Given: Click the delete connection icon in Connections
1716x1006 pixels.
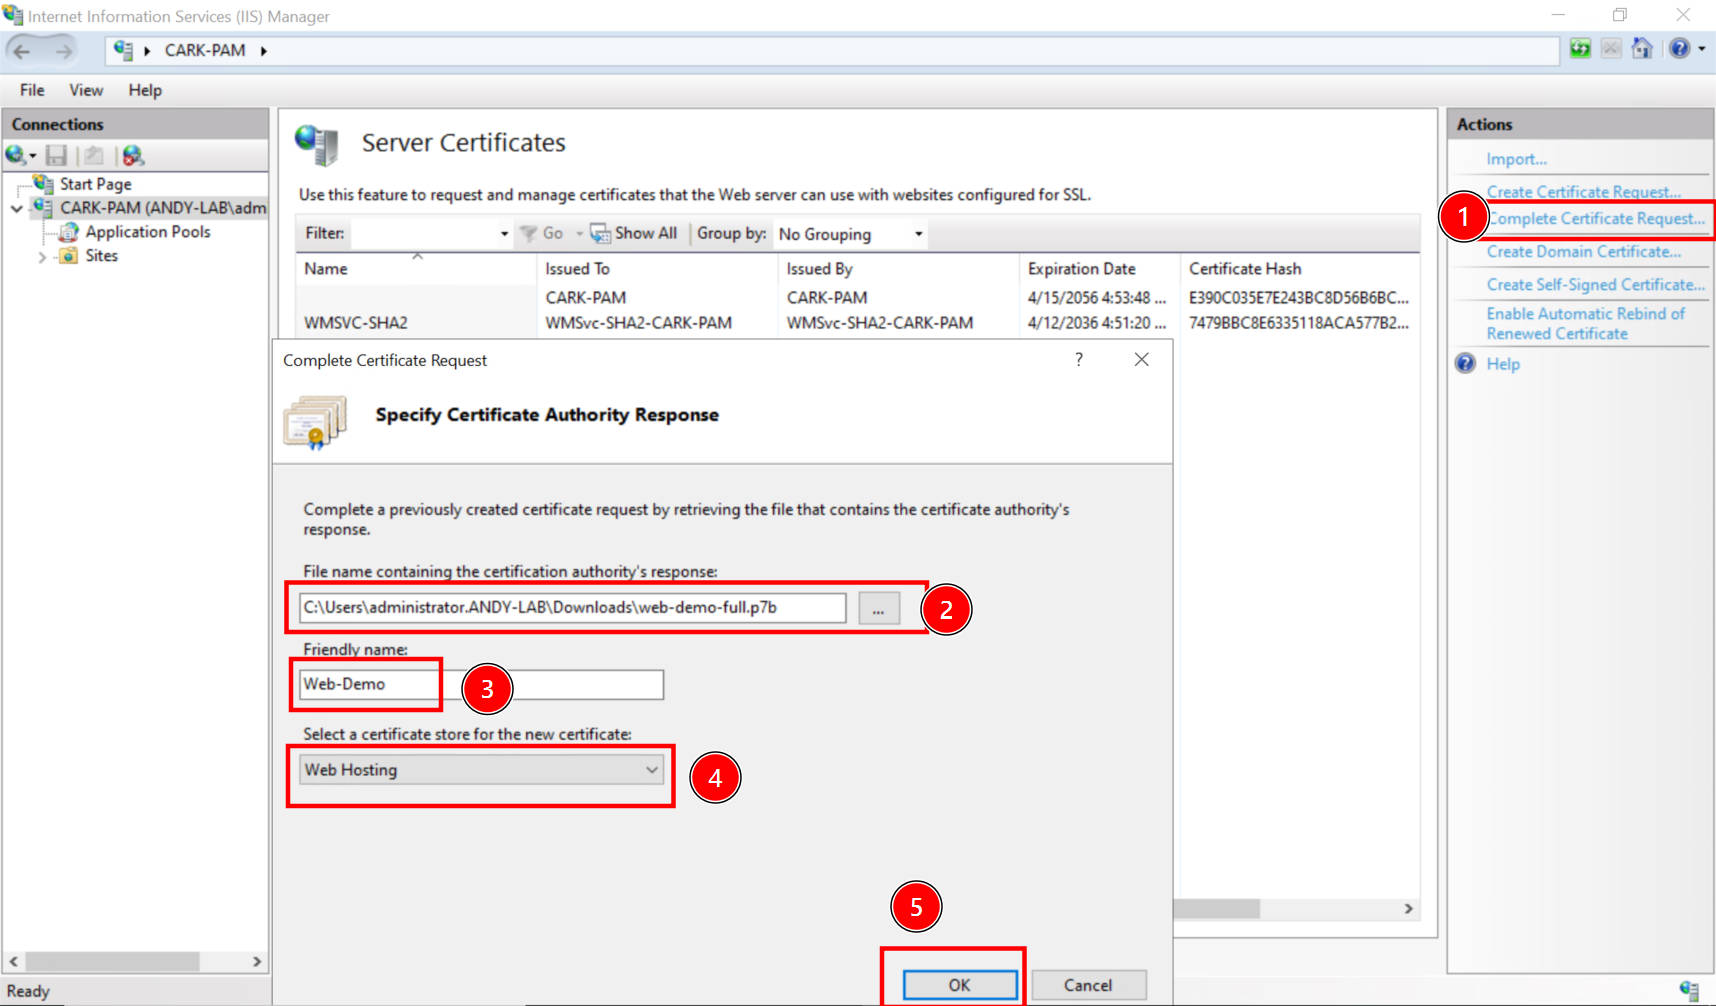Looking at the screenshot, I should tap(133, 155).
